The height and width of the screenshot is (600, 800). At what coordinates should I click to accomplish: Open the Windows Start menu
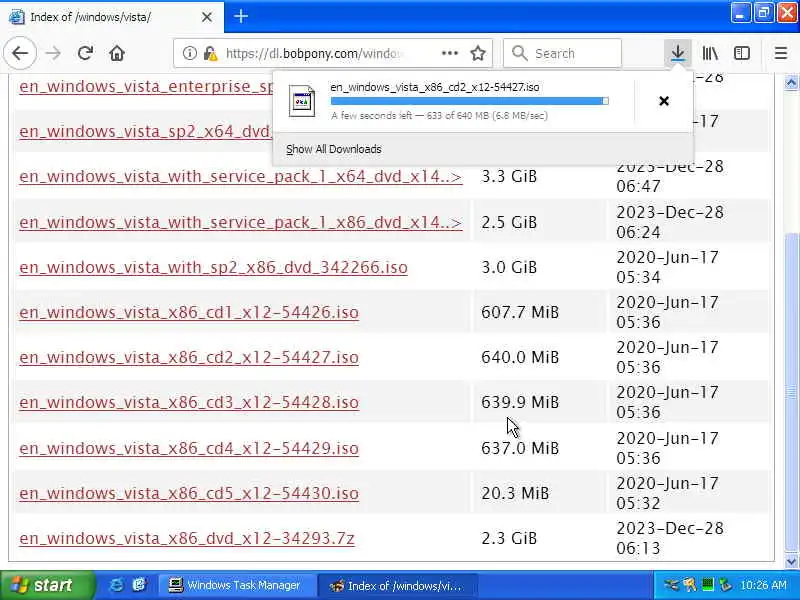(47, 585)
